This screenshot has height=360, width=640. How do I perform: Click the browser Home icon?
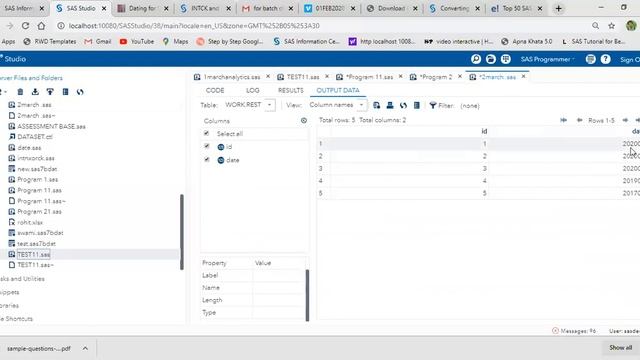[x=41, y=26]
